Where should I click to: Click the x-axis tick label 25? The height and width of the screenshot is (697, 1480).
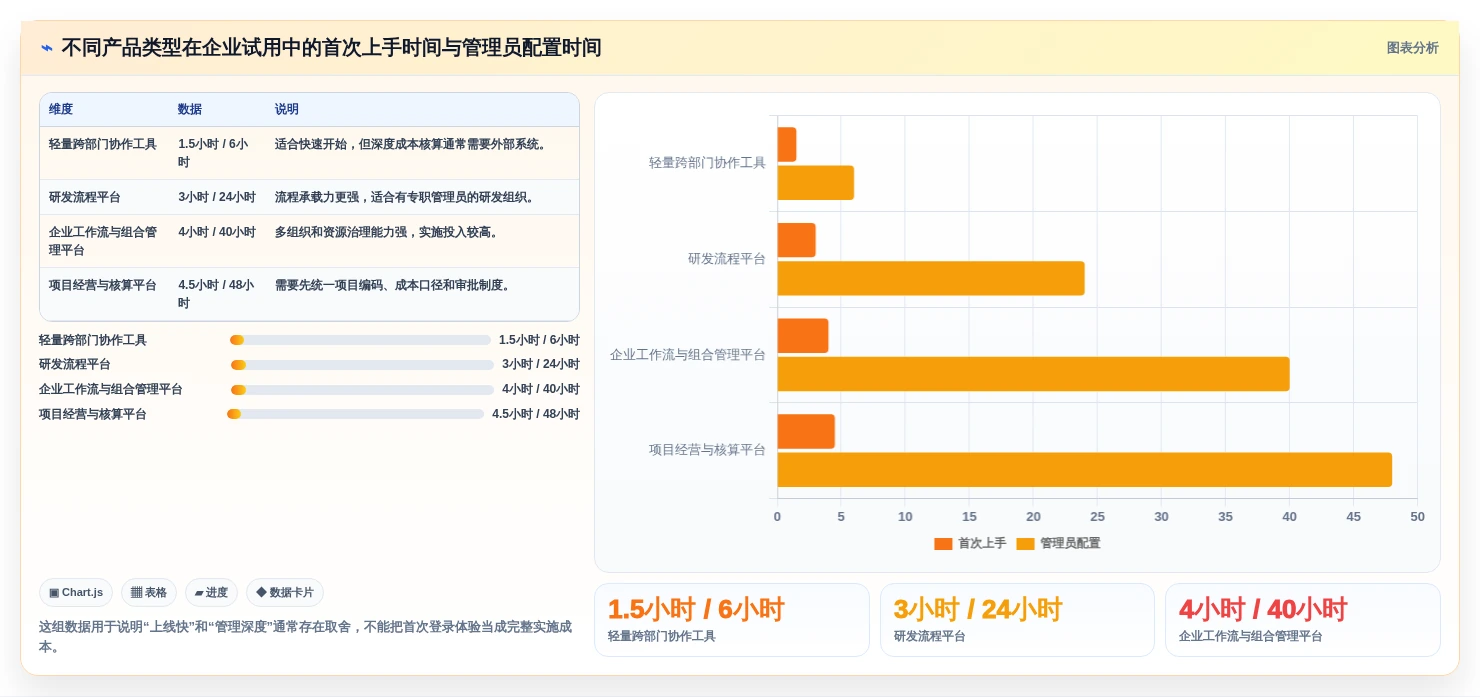point(1097,517)
